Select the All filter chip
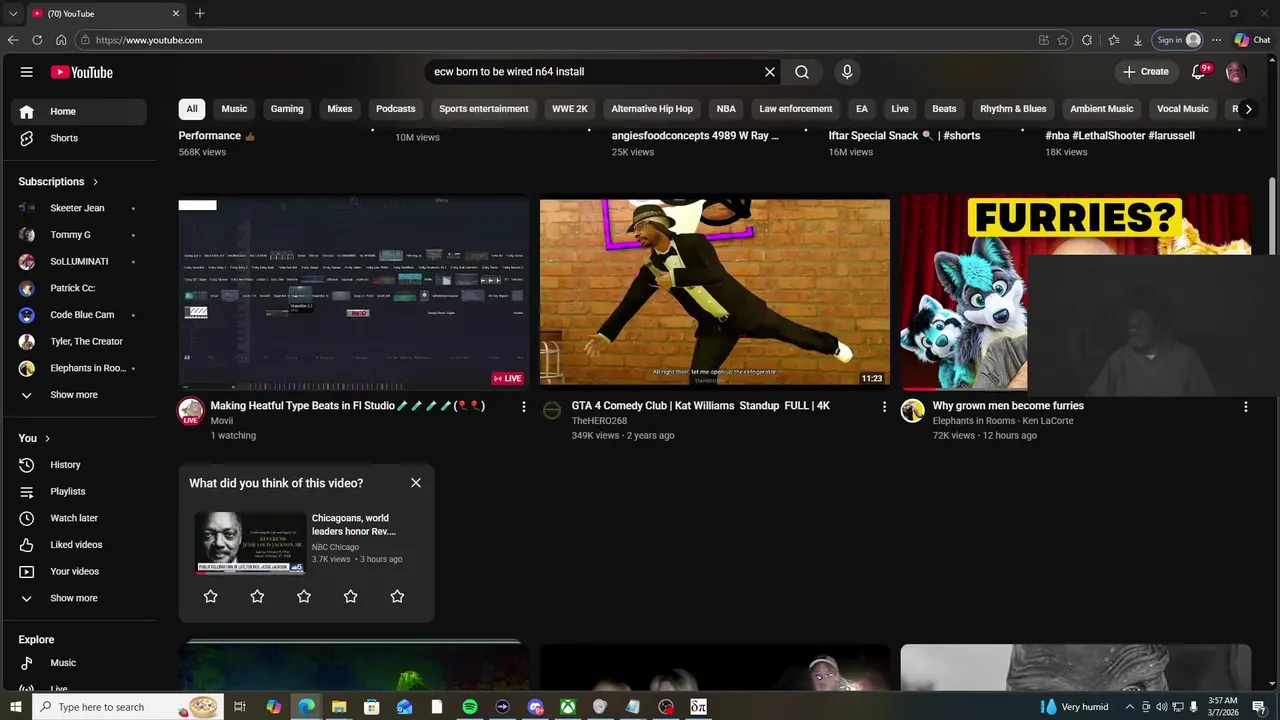 pos(192,109)
